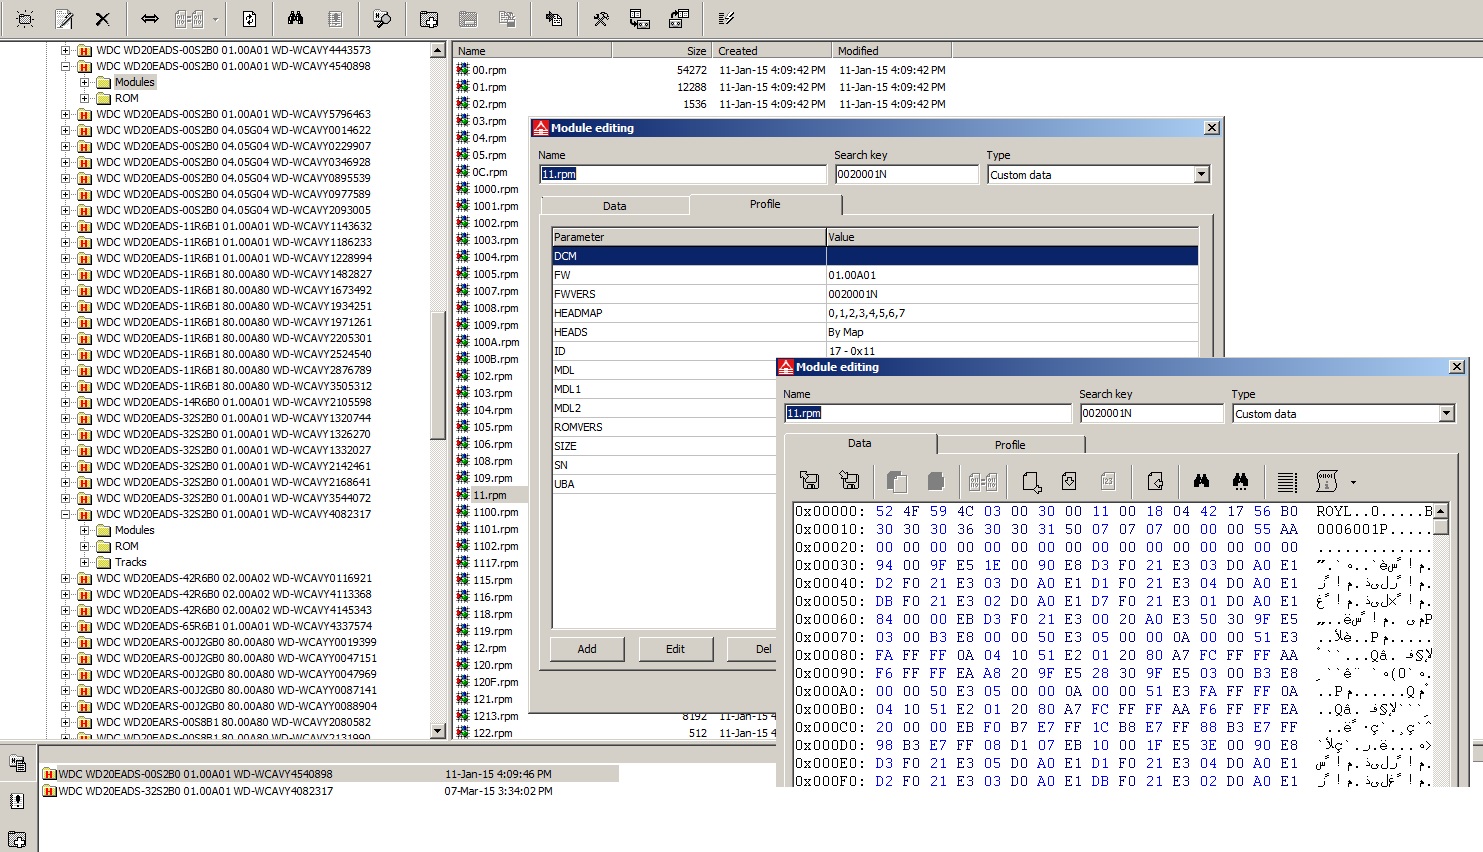Open the Type combo box in back Module editing dialog

point(1201,175)
